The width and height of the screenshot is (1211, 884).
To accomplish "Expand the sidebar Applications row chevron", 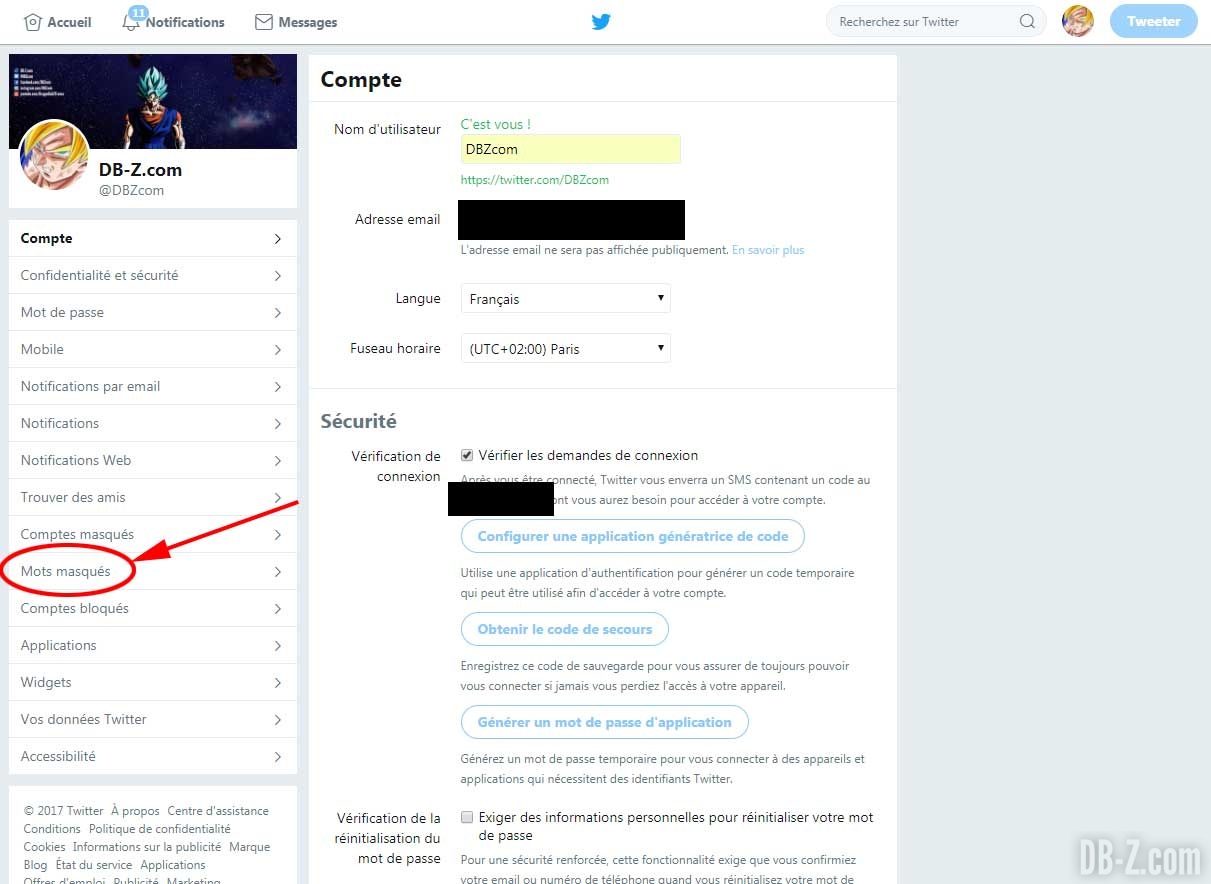I will (x=278, y=646).
